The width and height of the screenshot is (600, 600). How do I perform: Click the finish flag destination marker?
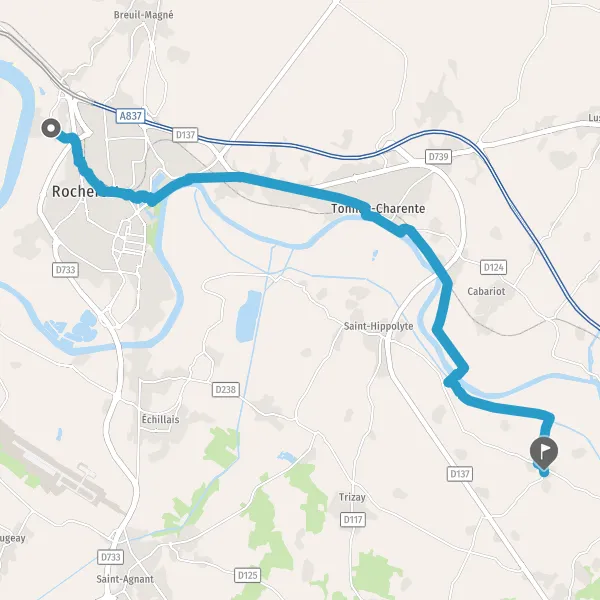coord(544,453)
